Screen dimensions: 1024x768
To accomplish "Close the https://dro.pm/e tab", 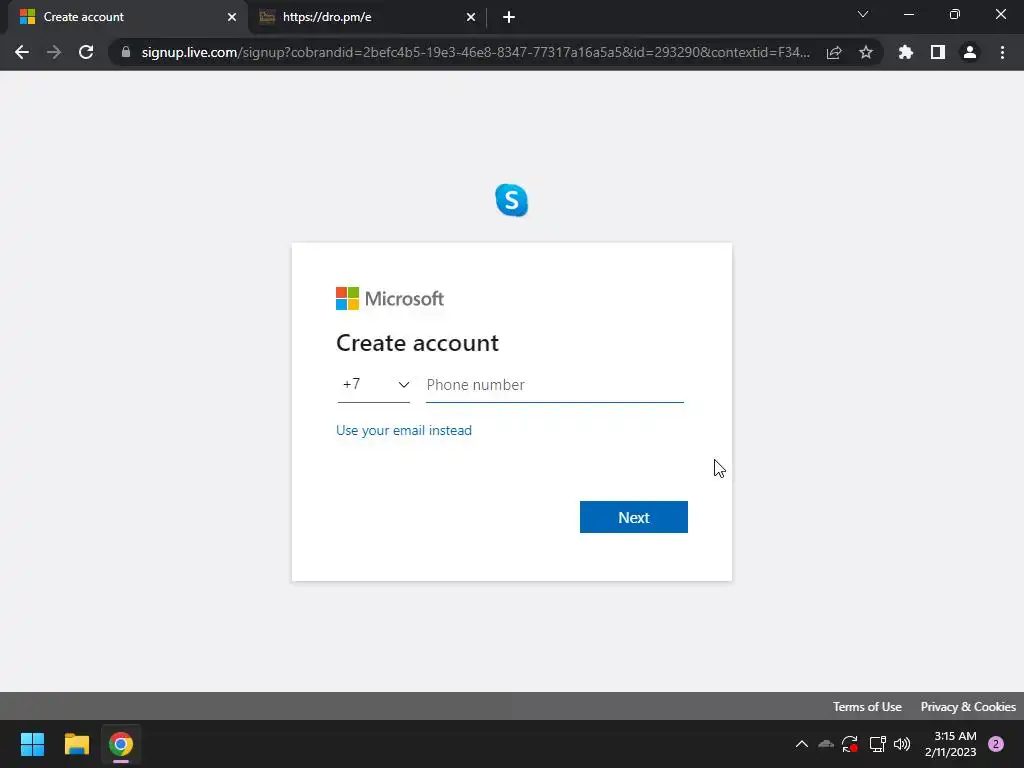I will pyautogui.click(x=471, y=17).
